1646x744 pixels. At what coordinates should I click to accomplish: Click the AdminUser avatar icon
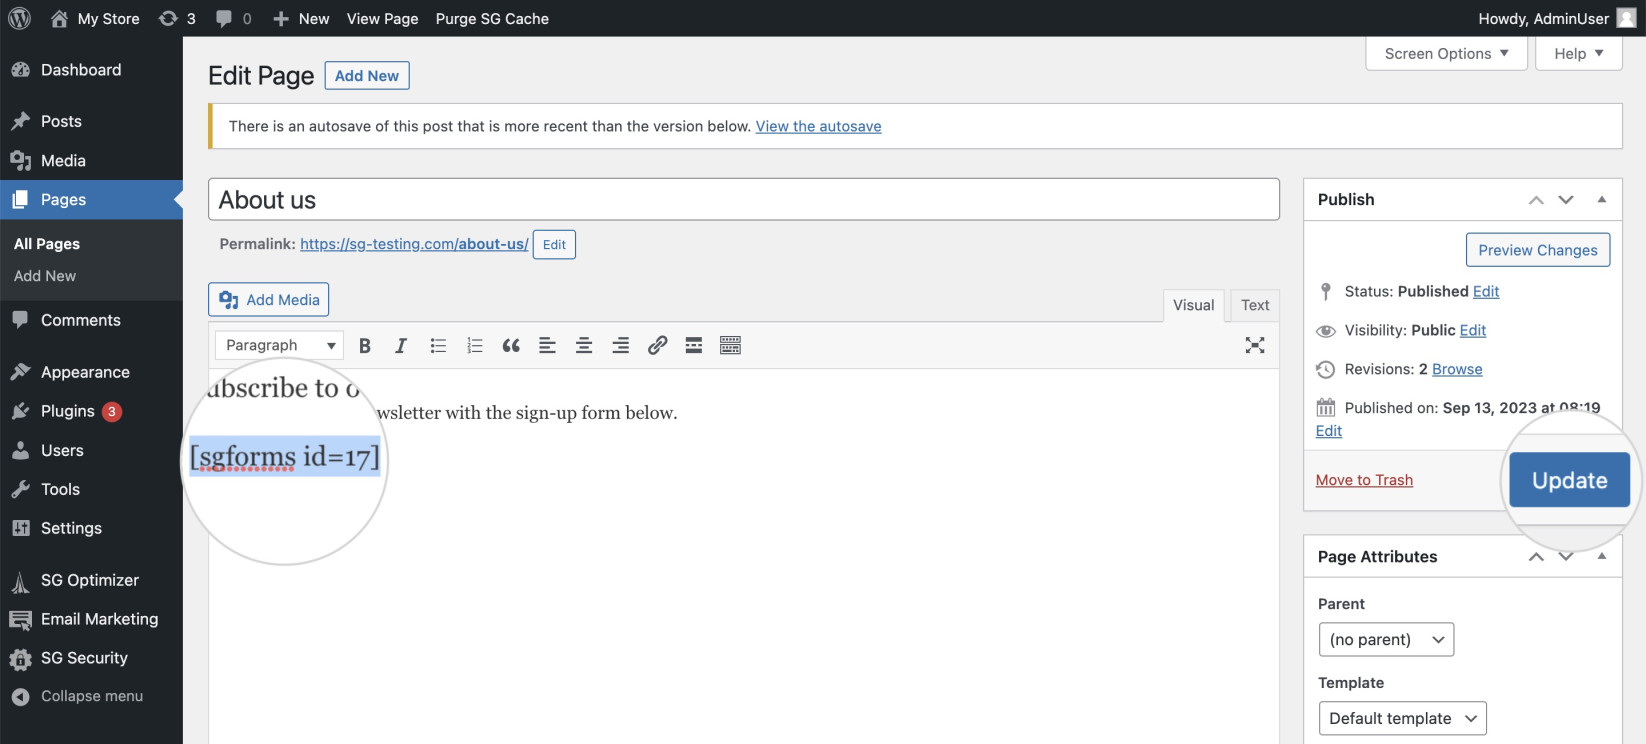pyautogui.click(x=1626, y=18)
